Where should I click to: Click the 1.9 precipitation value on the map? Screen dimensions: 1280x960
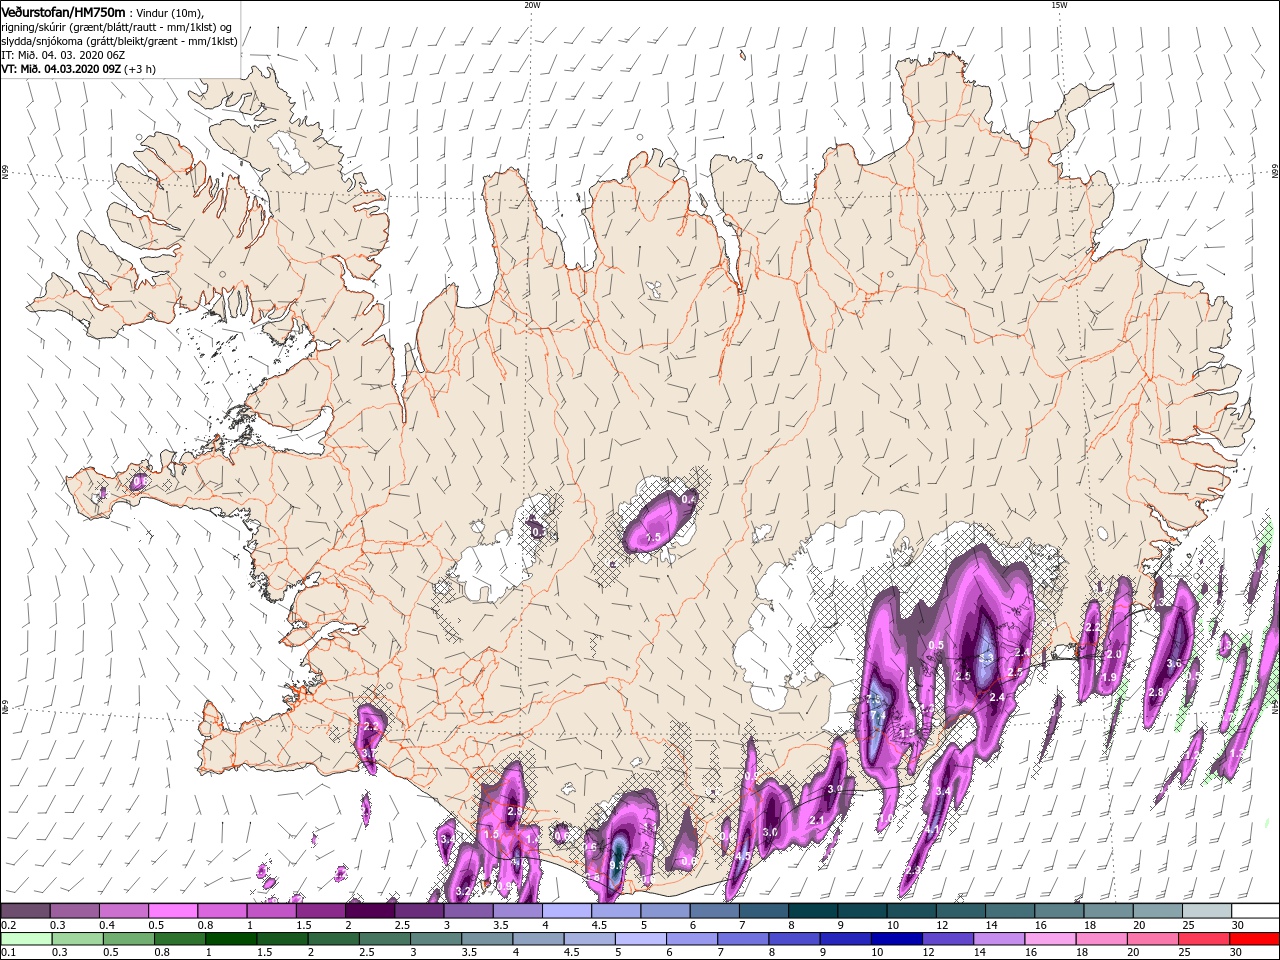pyautogui.click(x=1108, y=677)
